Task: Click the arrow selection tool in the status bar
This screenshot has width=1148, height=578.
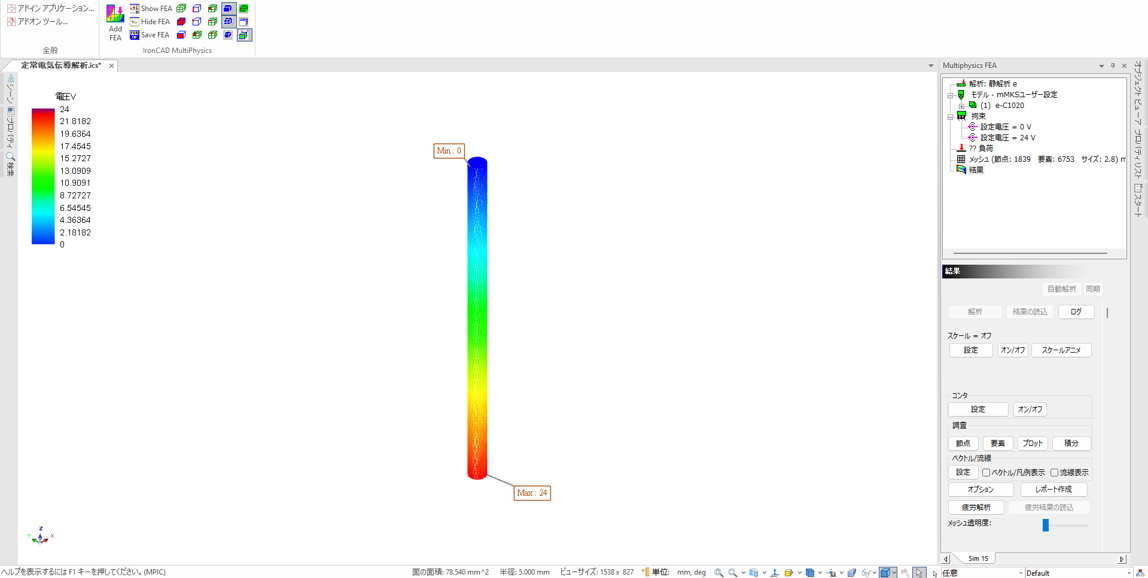Action: point(920,572)
